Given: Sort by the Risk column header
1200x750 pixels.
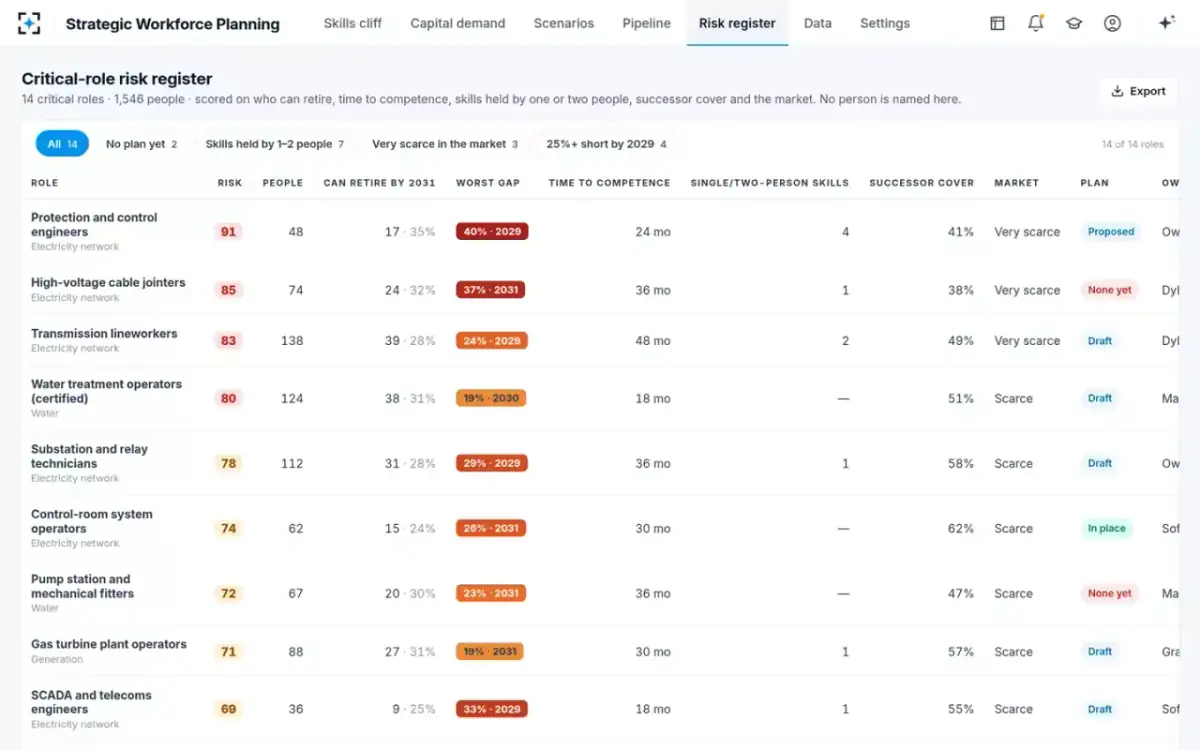Looking at the screenshot, I should 229,183.
